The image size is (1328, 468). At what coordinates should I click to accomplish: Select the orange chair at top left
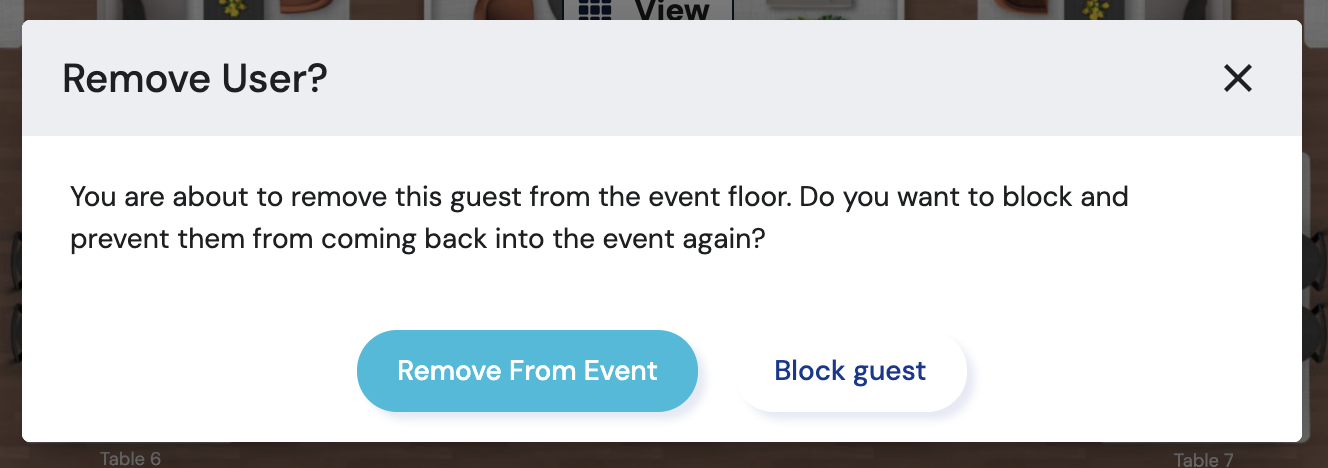(305, 8)
